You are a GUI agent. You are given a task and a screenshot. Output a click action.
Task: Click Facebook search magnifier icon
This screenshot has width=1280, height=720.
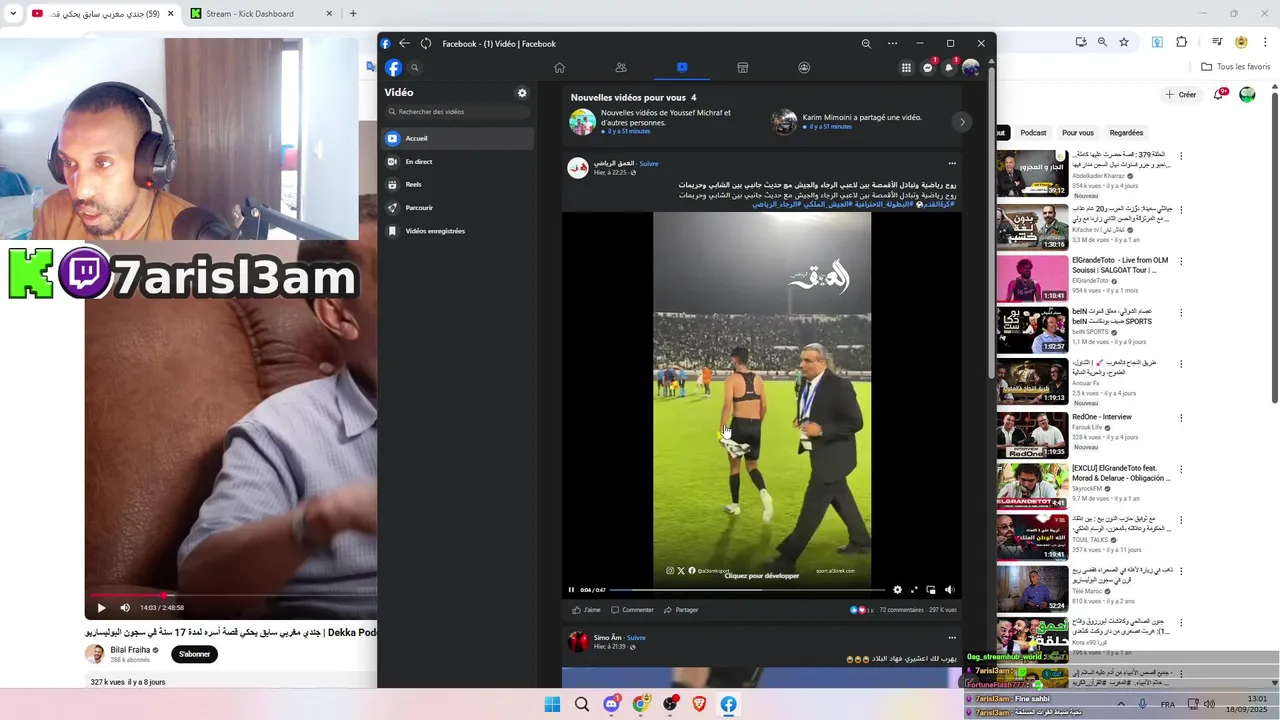pyautogui.click(x=415, y=68)
